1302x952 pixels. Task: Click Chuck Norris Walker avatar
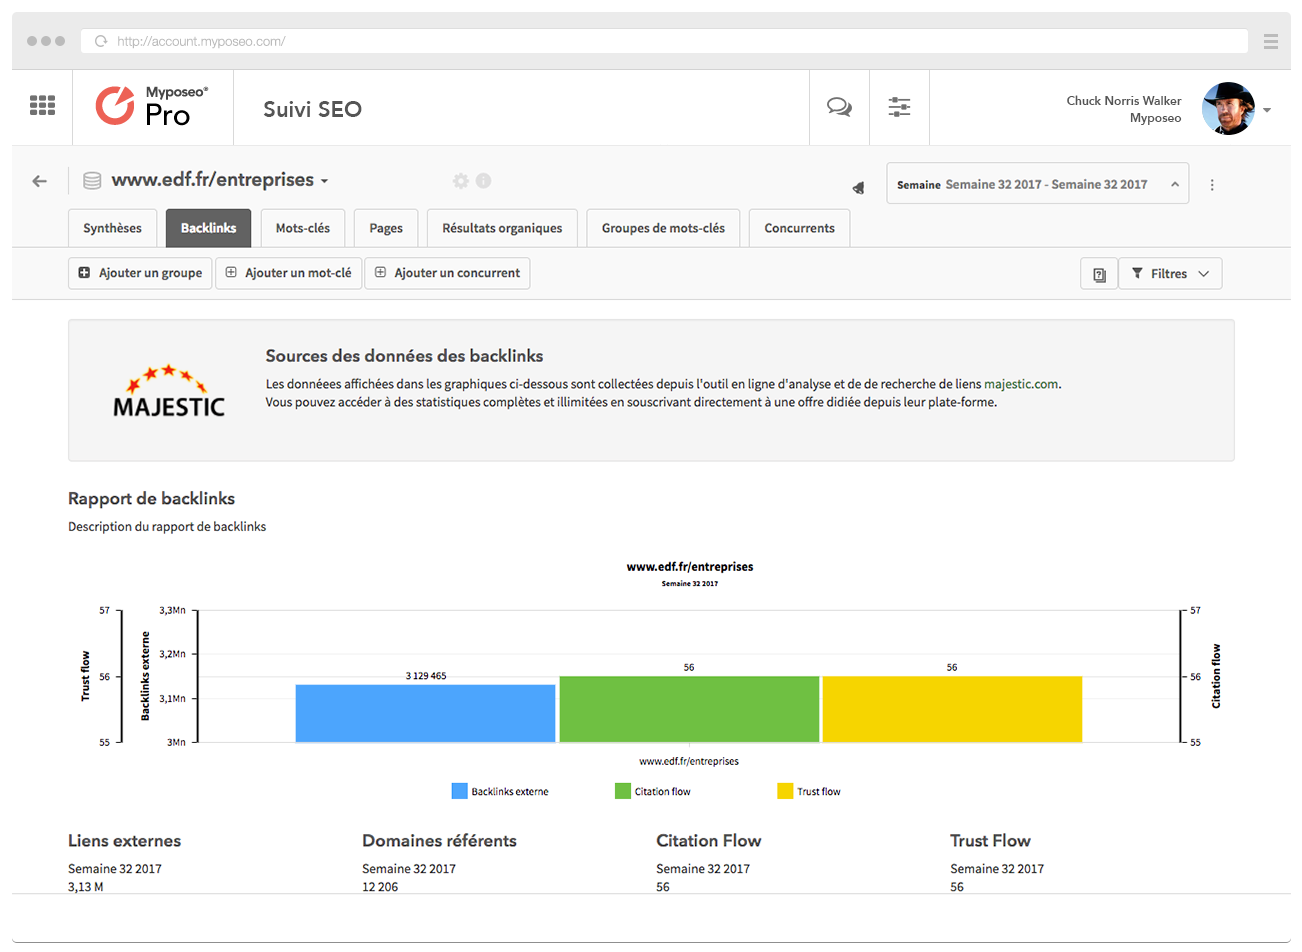[1228, 108]
